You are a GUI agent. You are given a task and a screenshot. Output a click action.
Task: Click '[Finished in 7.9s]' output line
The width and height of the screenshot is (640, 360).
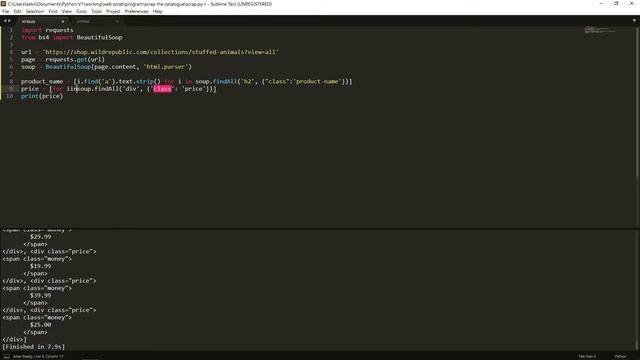pos(33,347)
